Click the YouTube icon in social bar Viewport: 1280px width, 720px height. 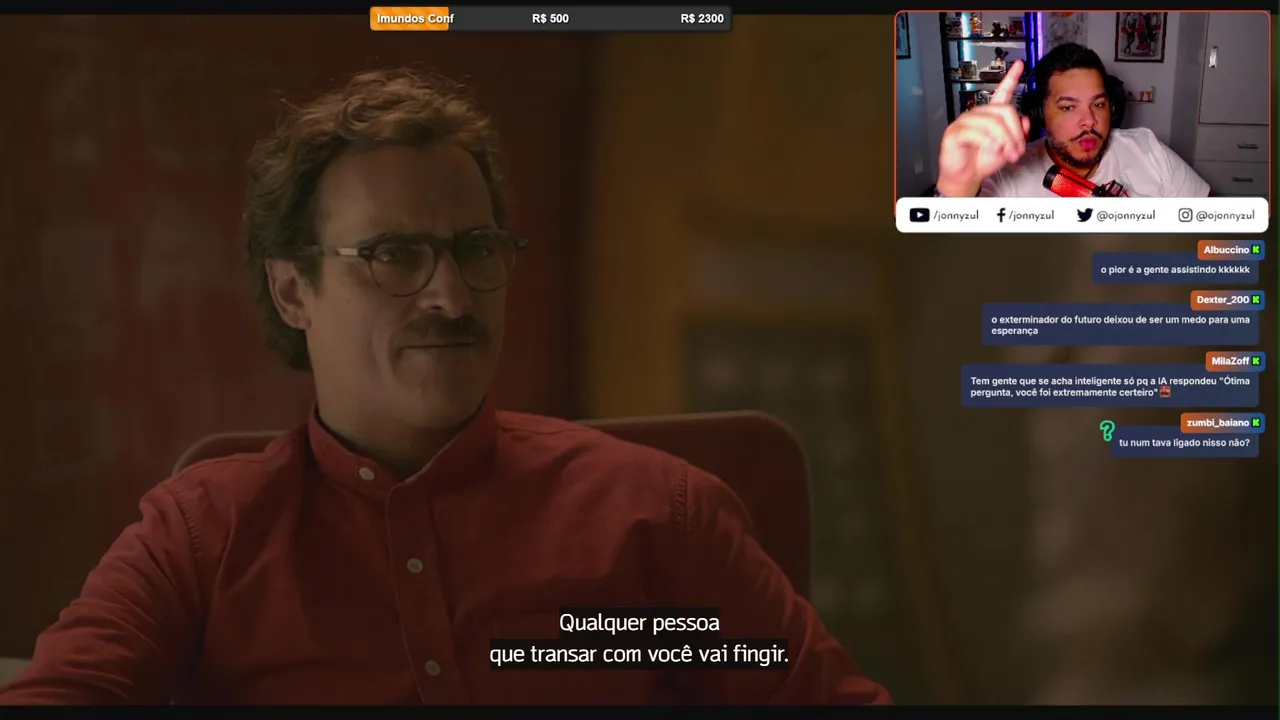coord(919,215)
